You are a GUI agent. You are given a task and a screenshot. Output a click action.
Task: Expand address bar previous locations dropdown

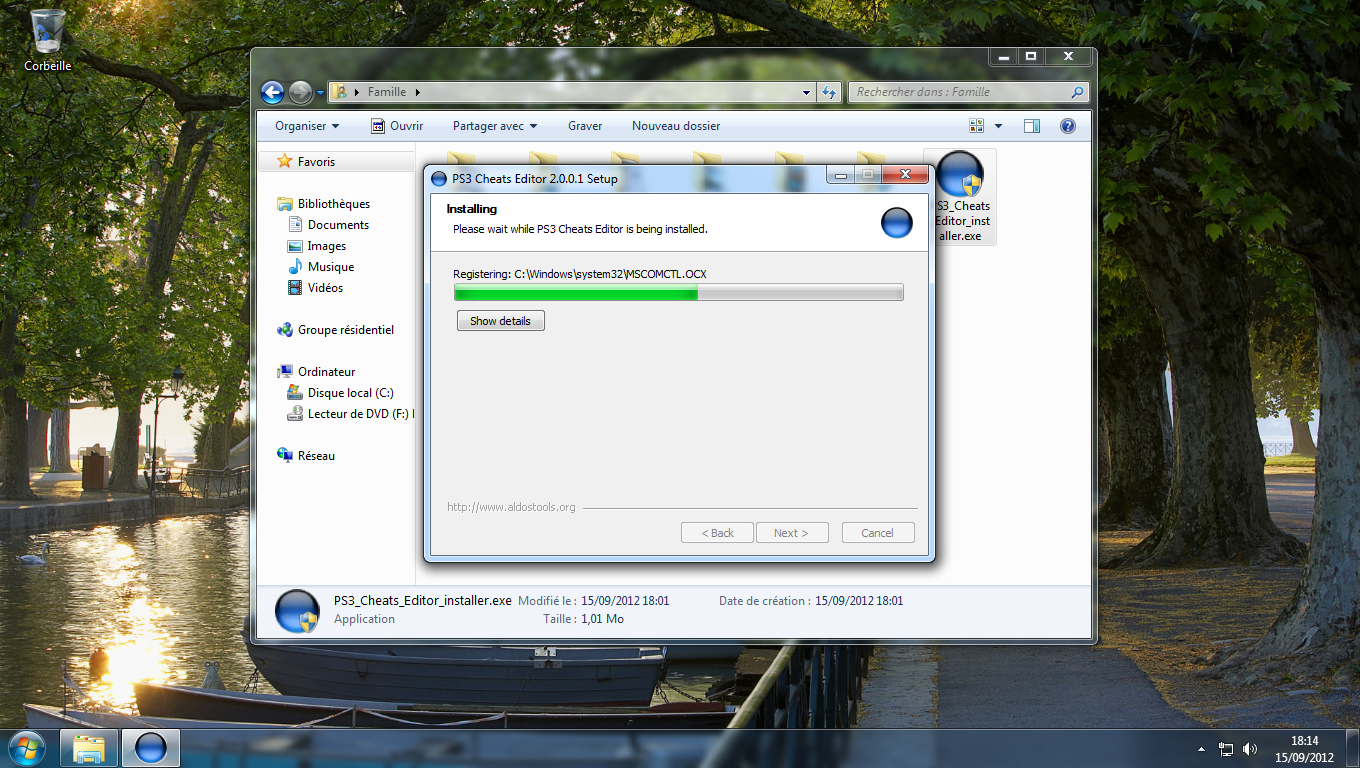click(807, 92)
